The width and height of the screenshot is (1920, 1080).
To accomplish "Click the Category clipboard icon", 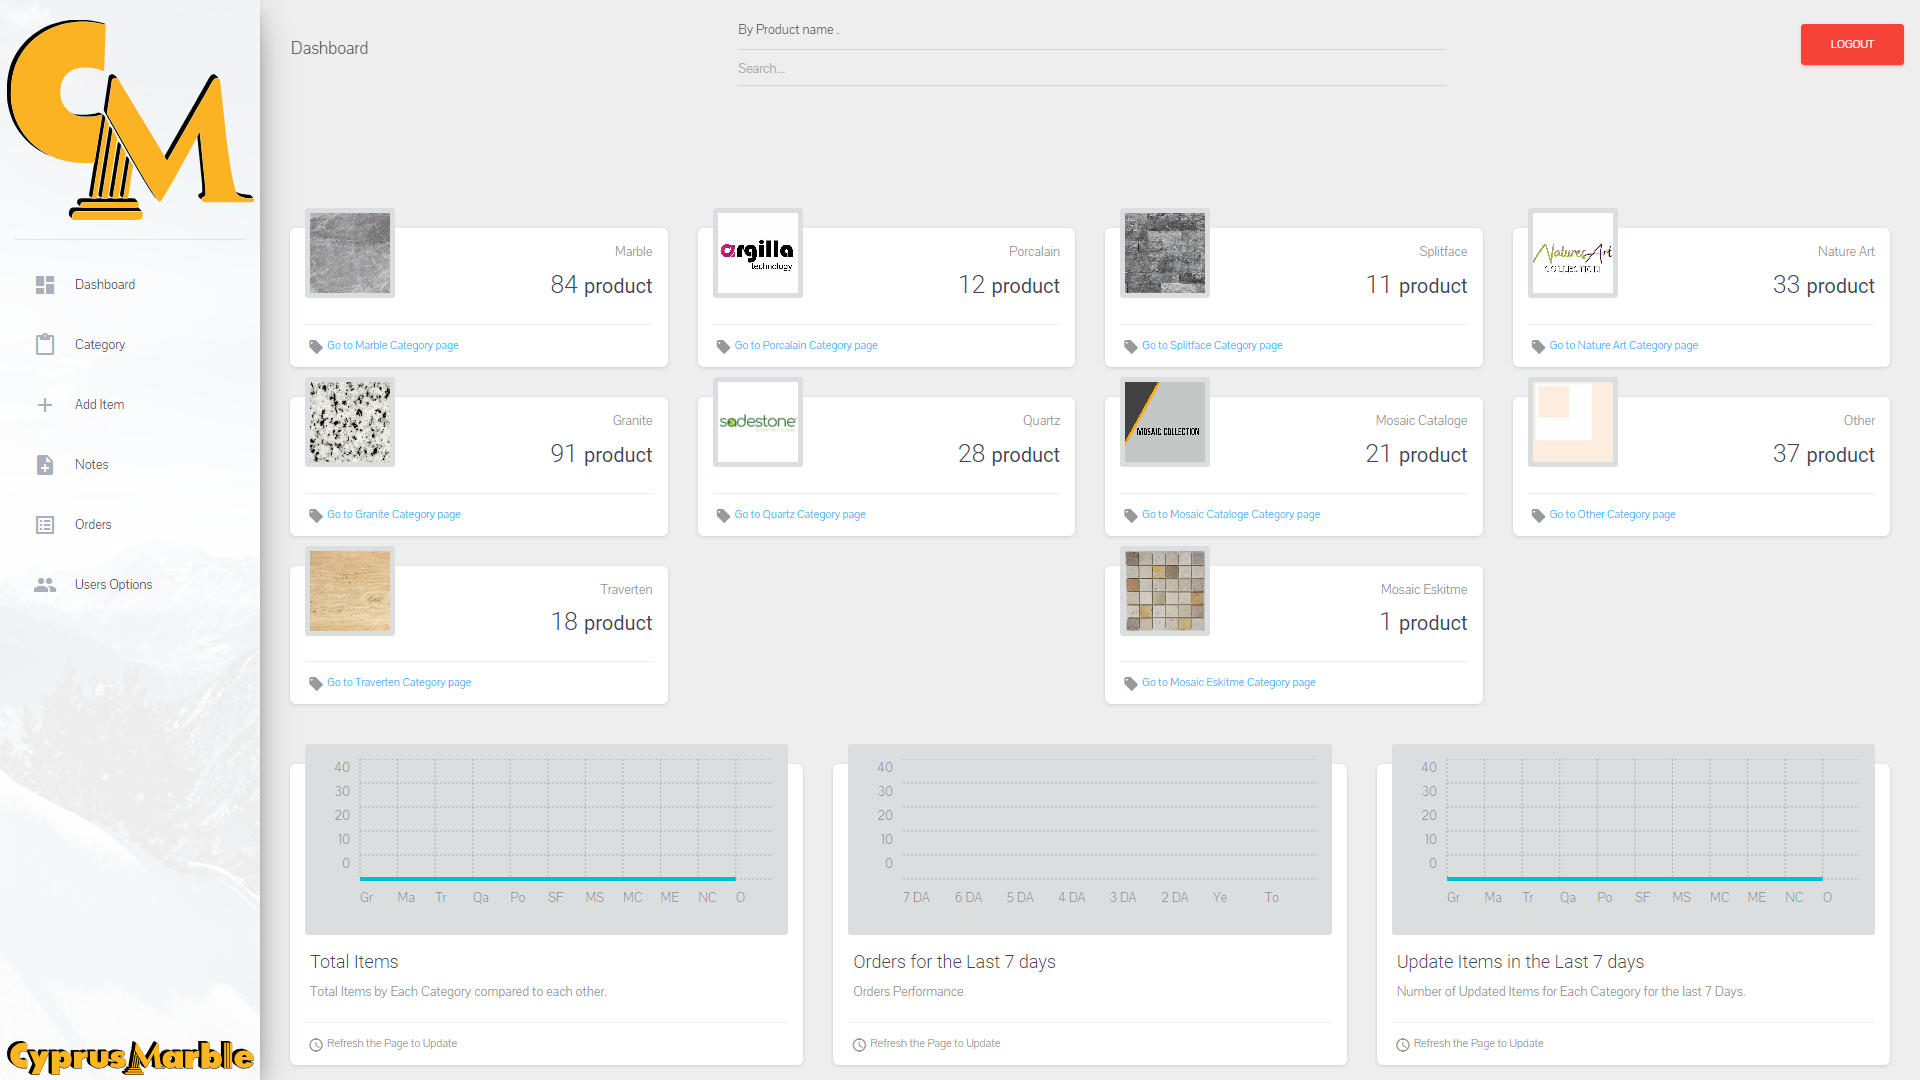I will pyautogui.click(x=45, y=345).
